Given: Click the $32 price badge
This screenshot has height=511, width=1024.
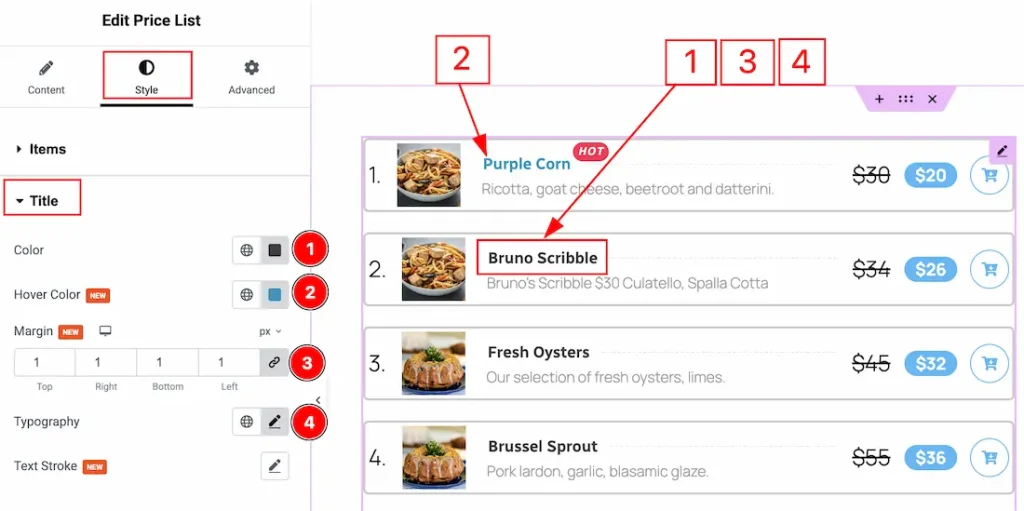Looking at the screenshot, I should point(930,363).
